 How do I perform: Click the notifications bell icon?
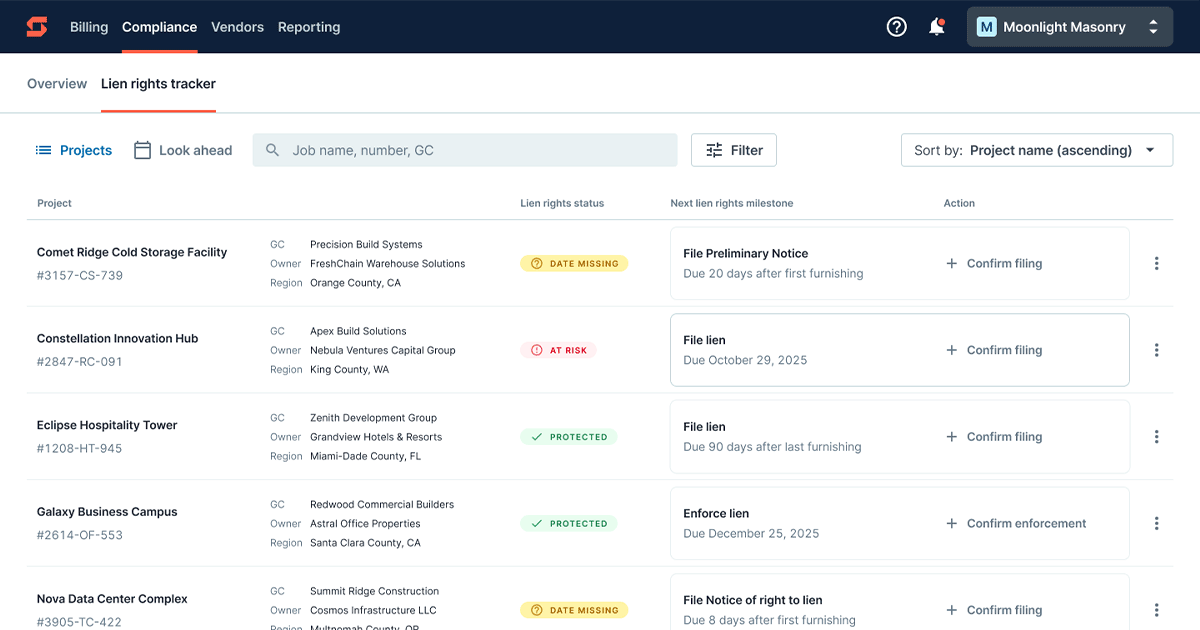tap(936, 27)
